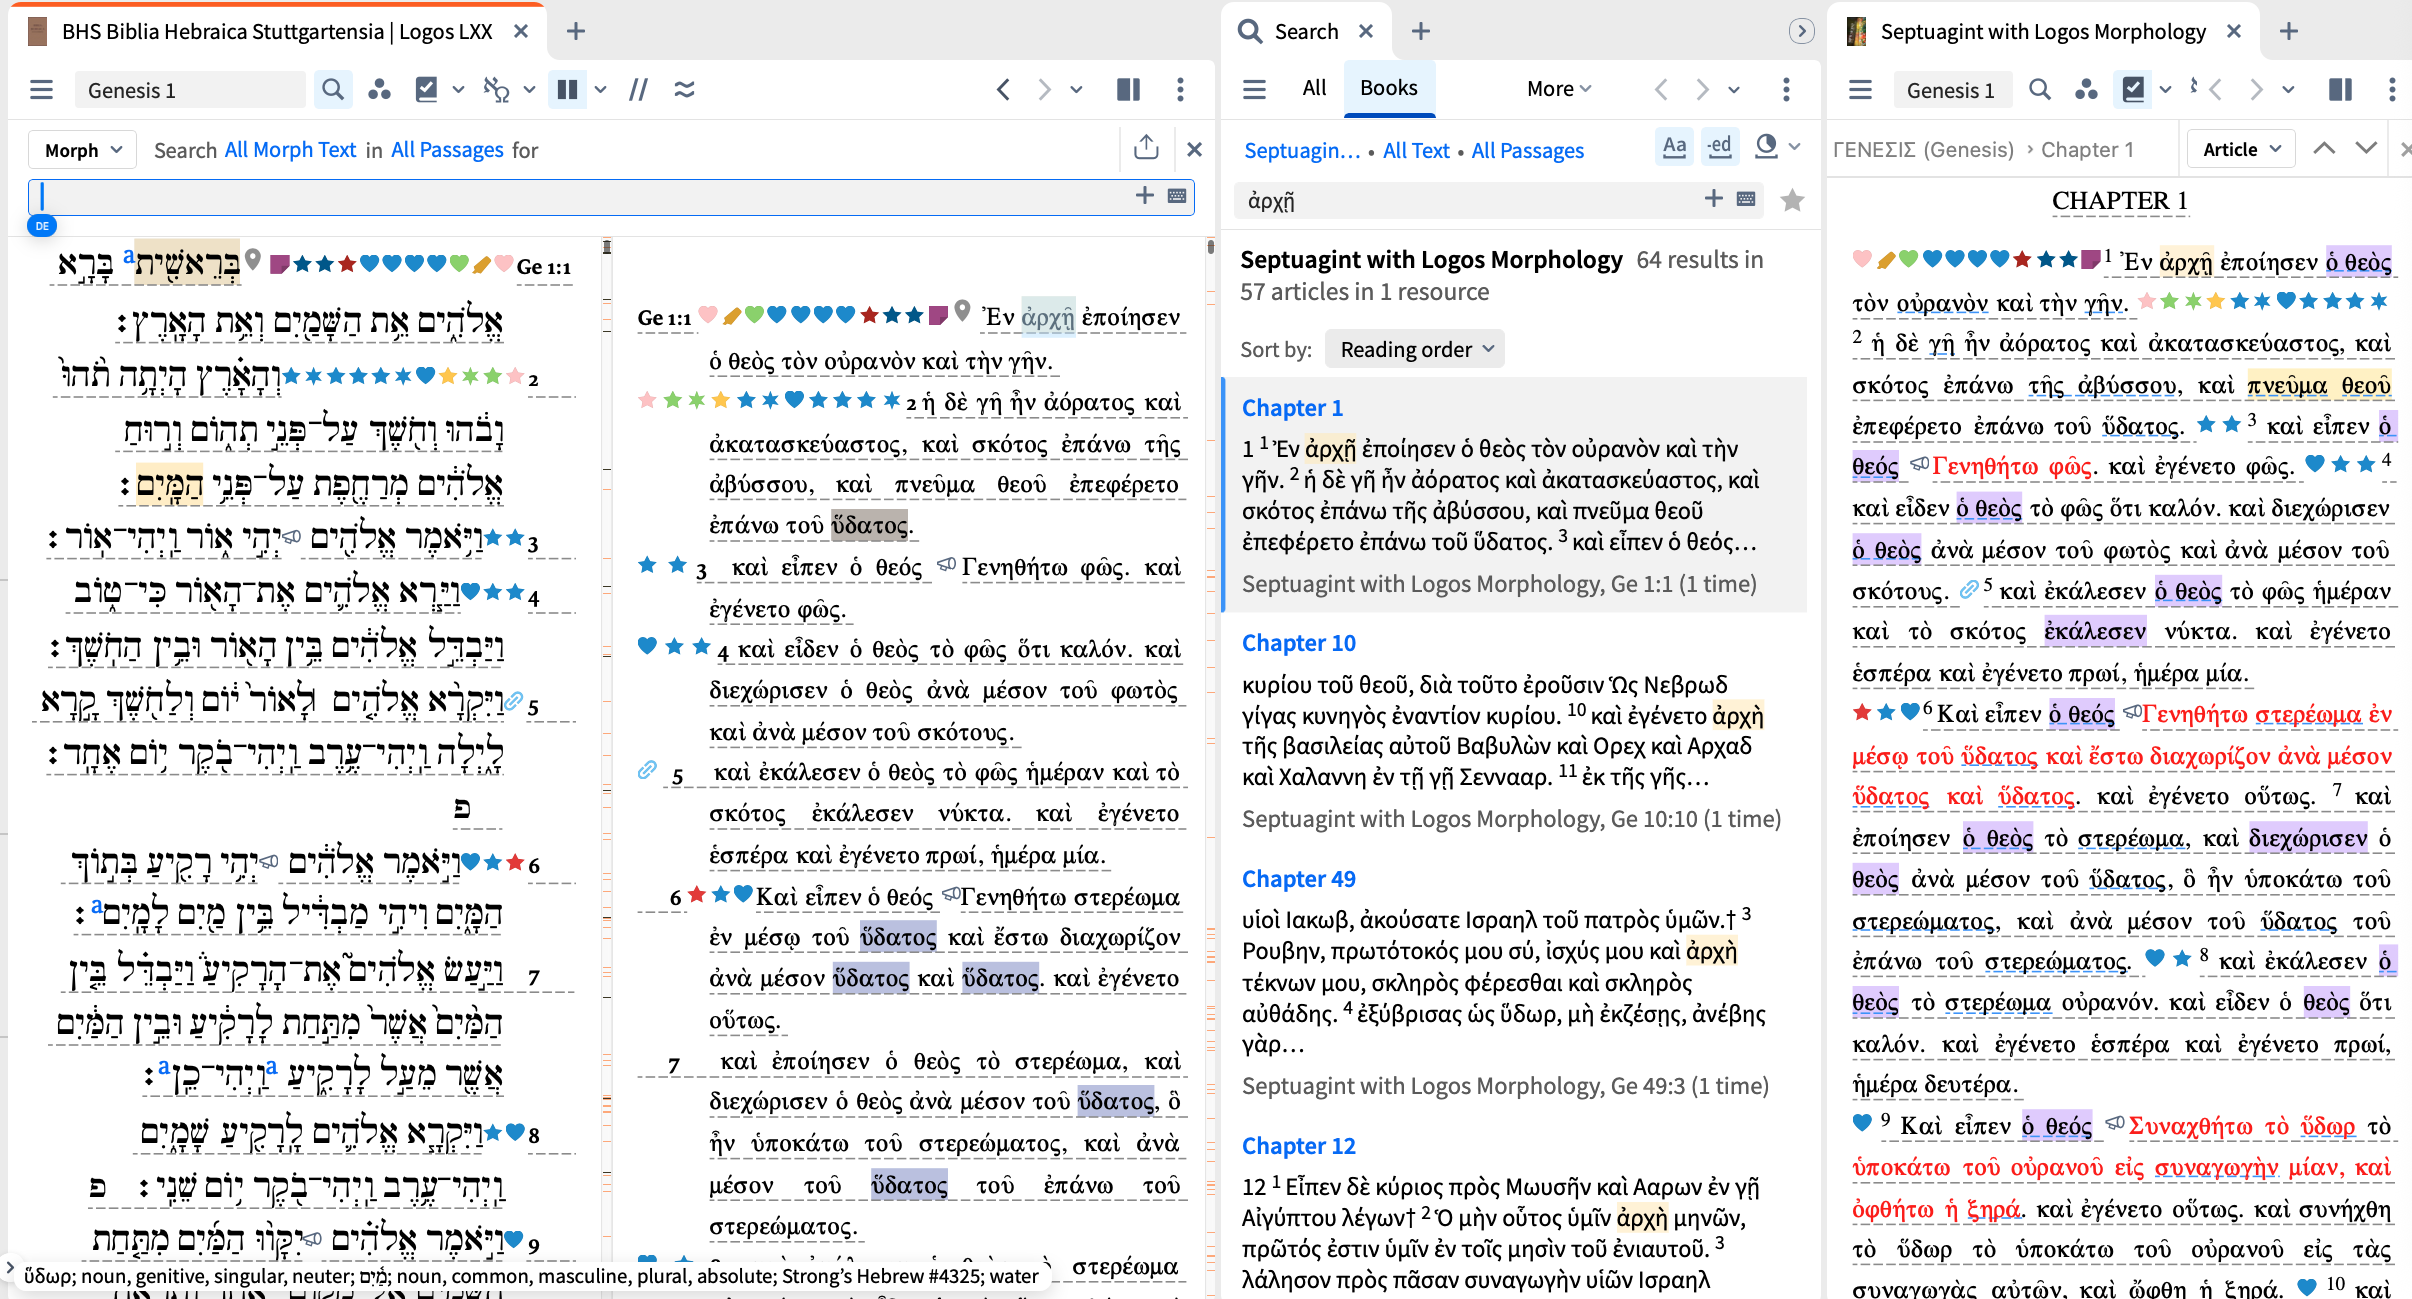This screenshot has width=2412, height=1299.
Task: Open column view in BHS panel
Action: (x=1128, y=90)
